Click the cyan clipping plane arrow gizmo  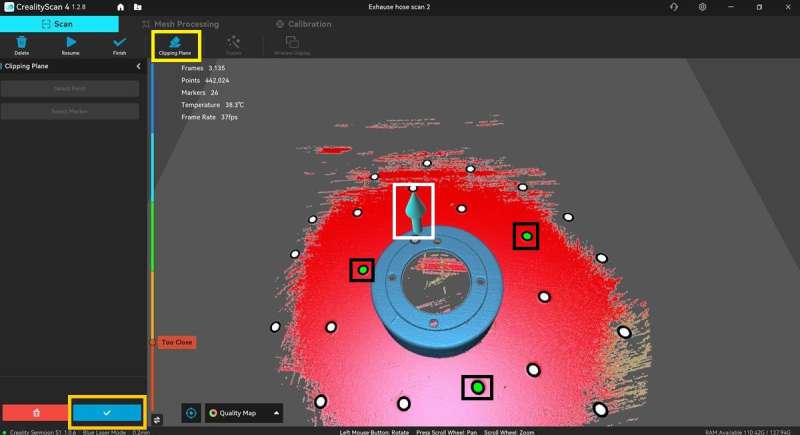coord(413,210)
